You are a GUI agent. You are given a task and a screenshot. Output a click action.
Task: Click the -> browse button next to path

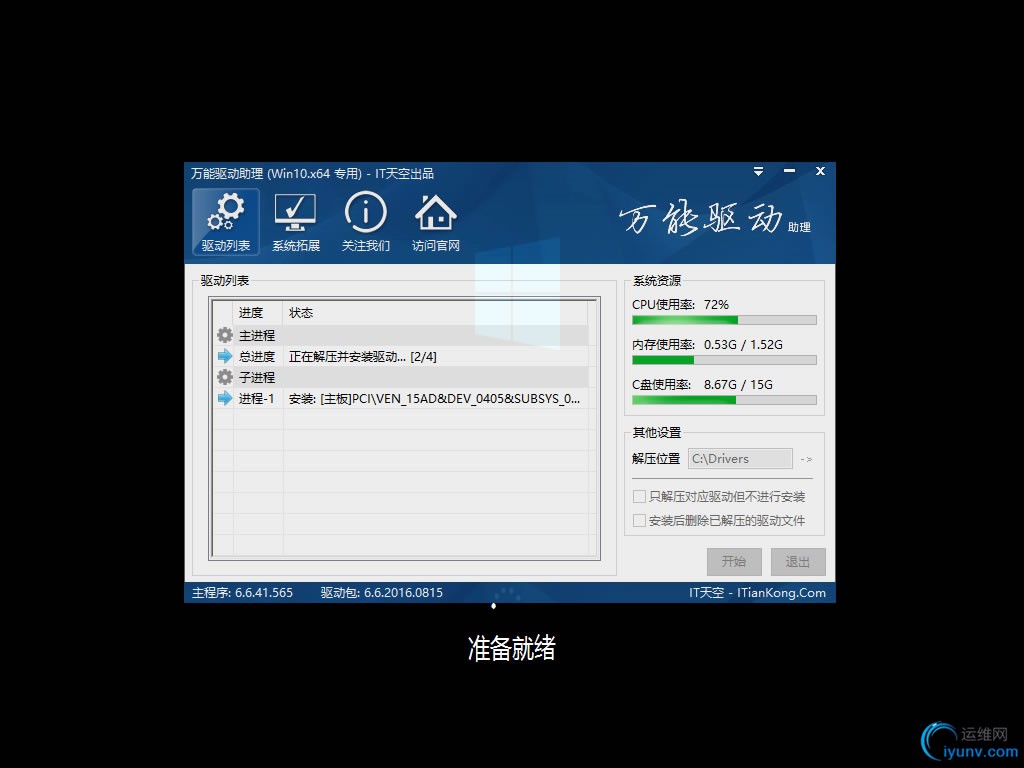pyautogui.click(x=806, y=459)
